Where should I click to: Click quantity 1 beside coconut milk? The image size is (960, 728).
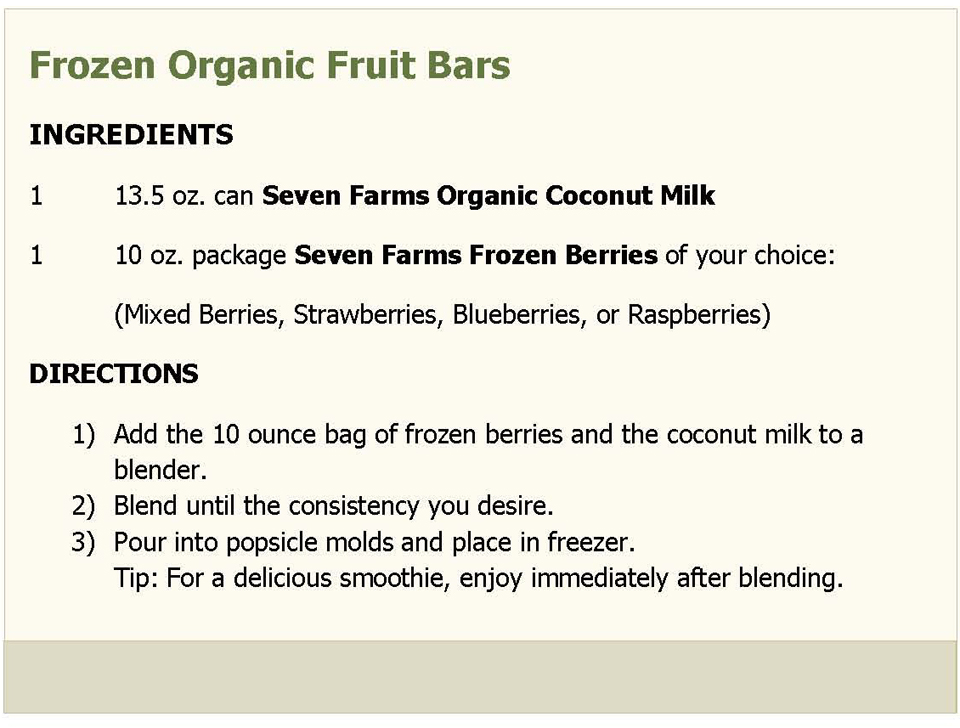(37, 196)
